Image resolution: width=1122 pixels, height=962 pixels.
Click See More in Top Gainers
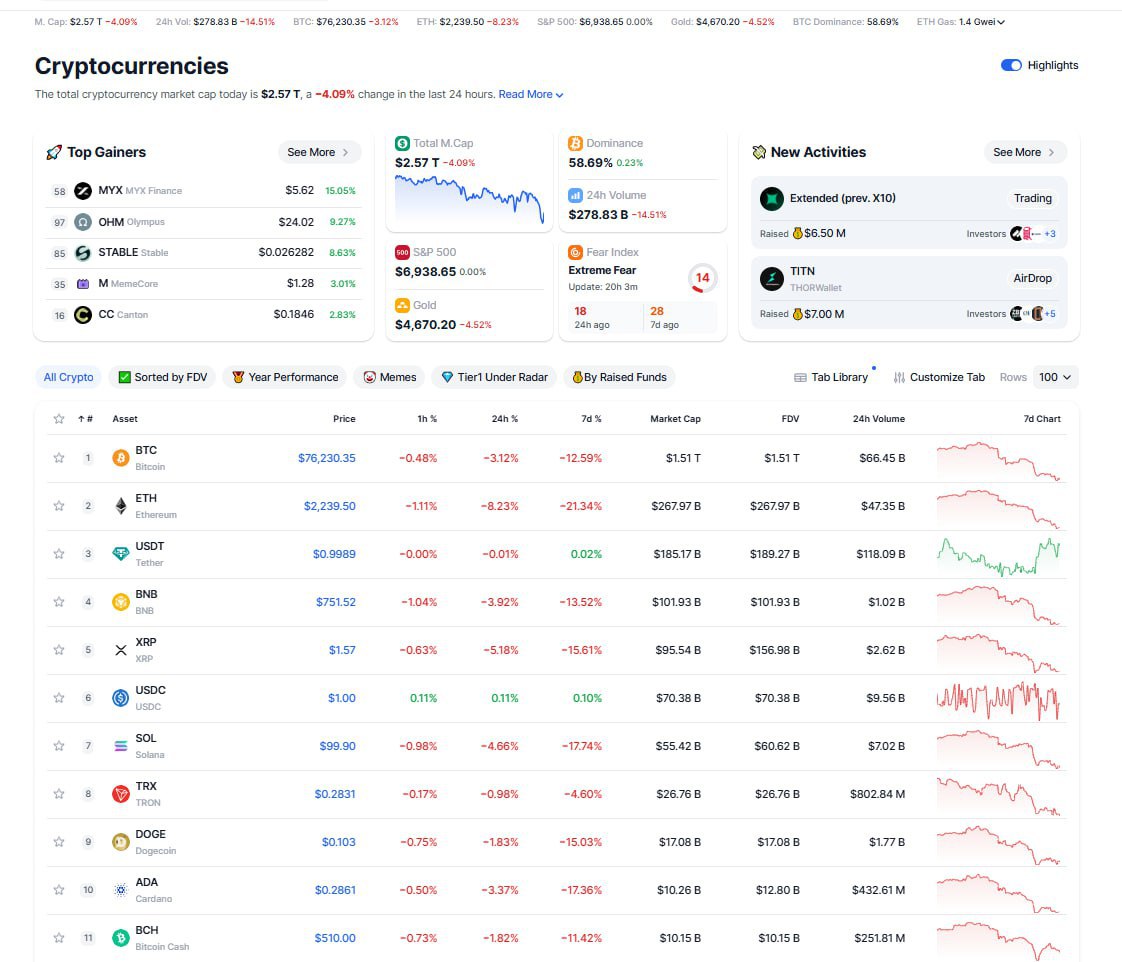pyautogui.click(x=319, y=152)
